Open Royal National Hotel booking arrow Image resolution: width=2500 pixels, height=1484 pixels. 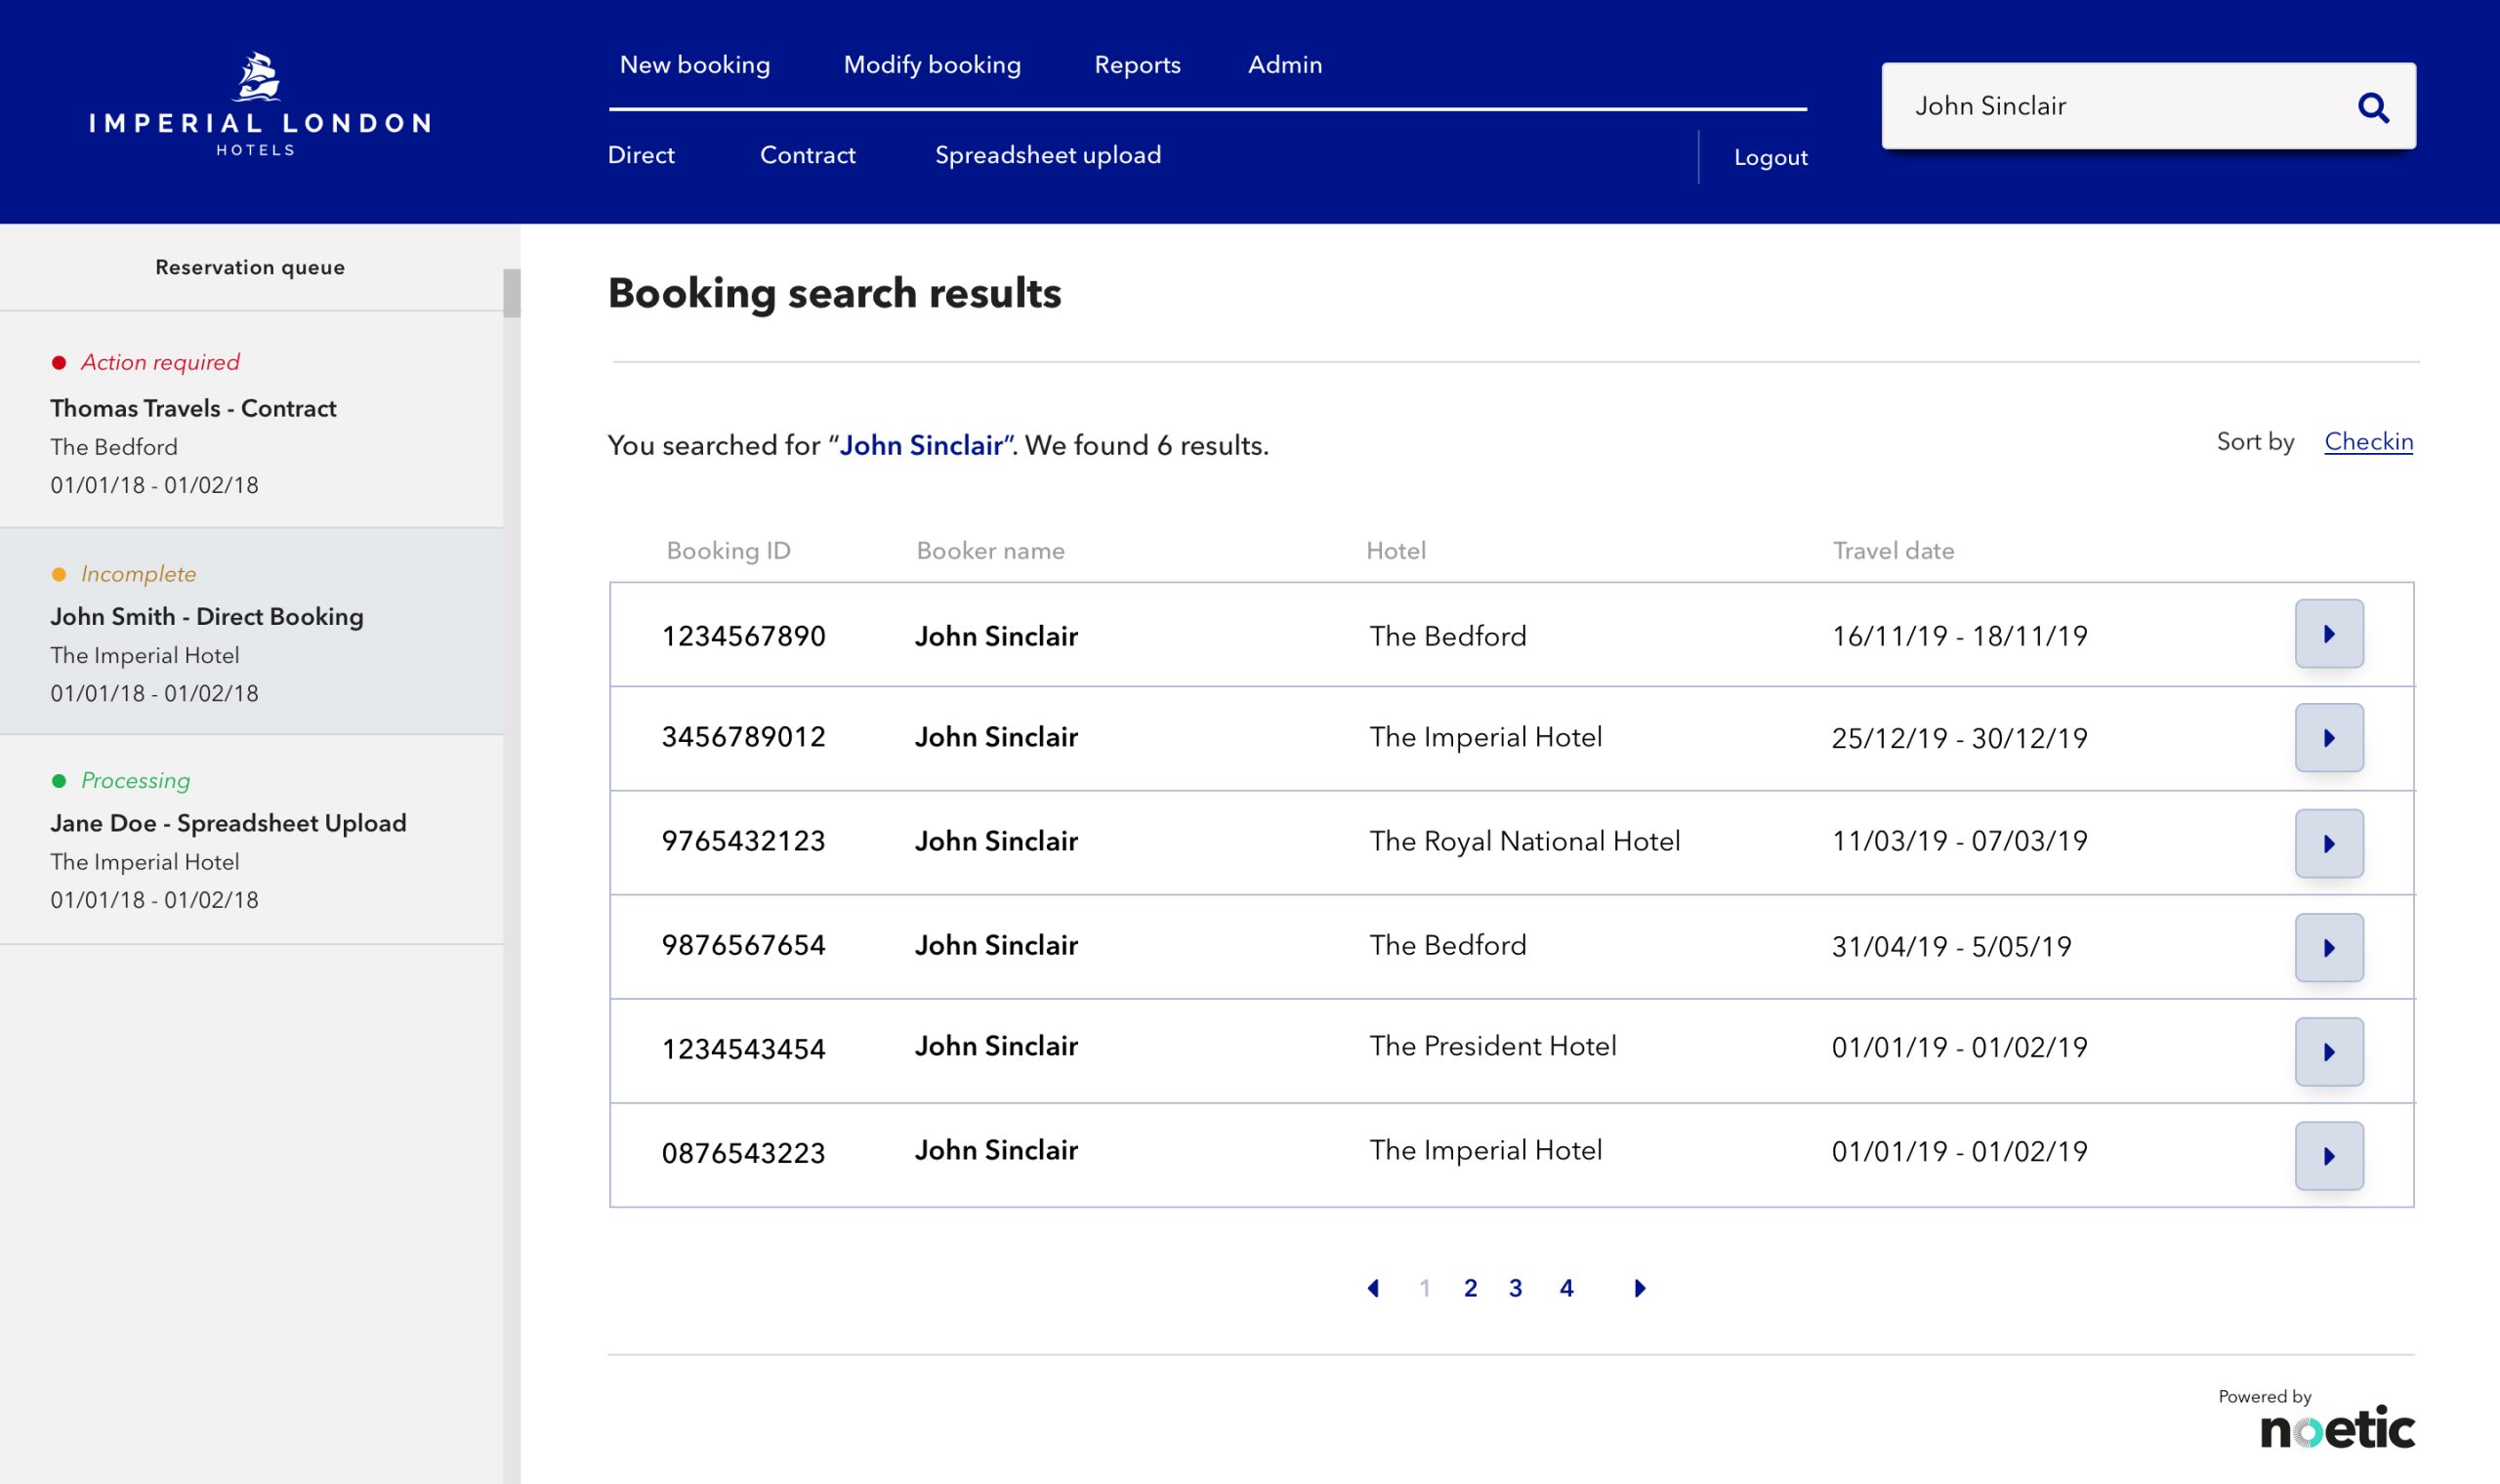click(x=2328, y=843)
